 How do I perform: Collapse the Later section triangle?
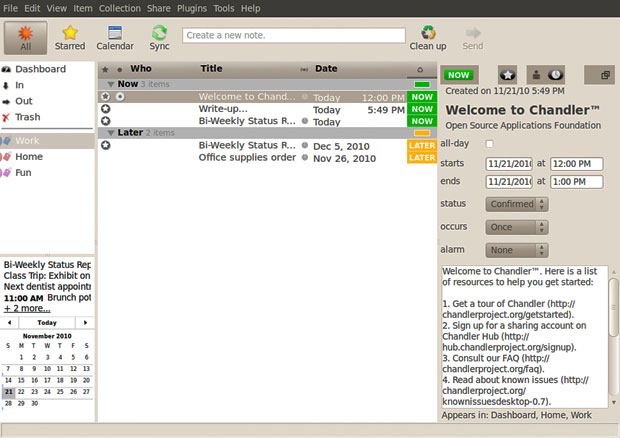click(111, 133)
